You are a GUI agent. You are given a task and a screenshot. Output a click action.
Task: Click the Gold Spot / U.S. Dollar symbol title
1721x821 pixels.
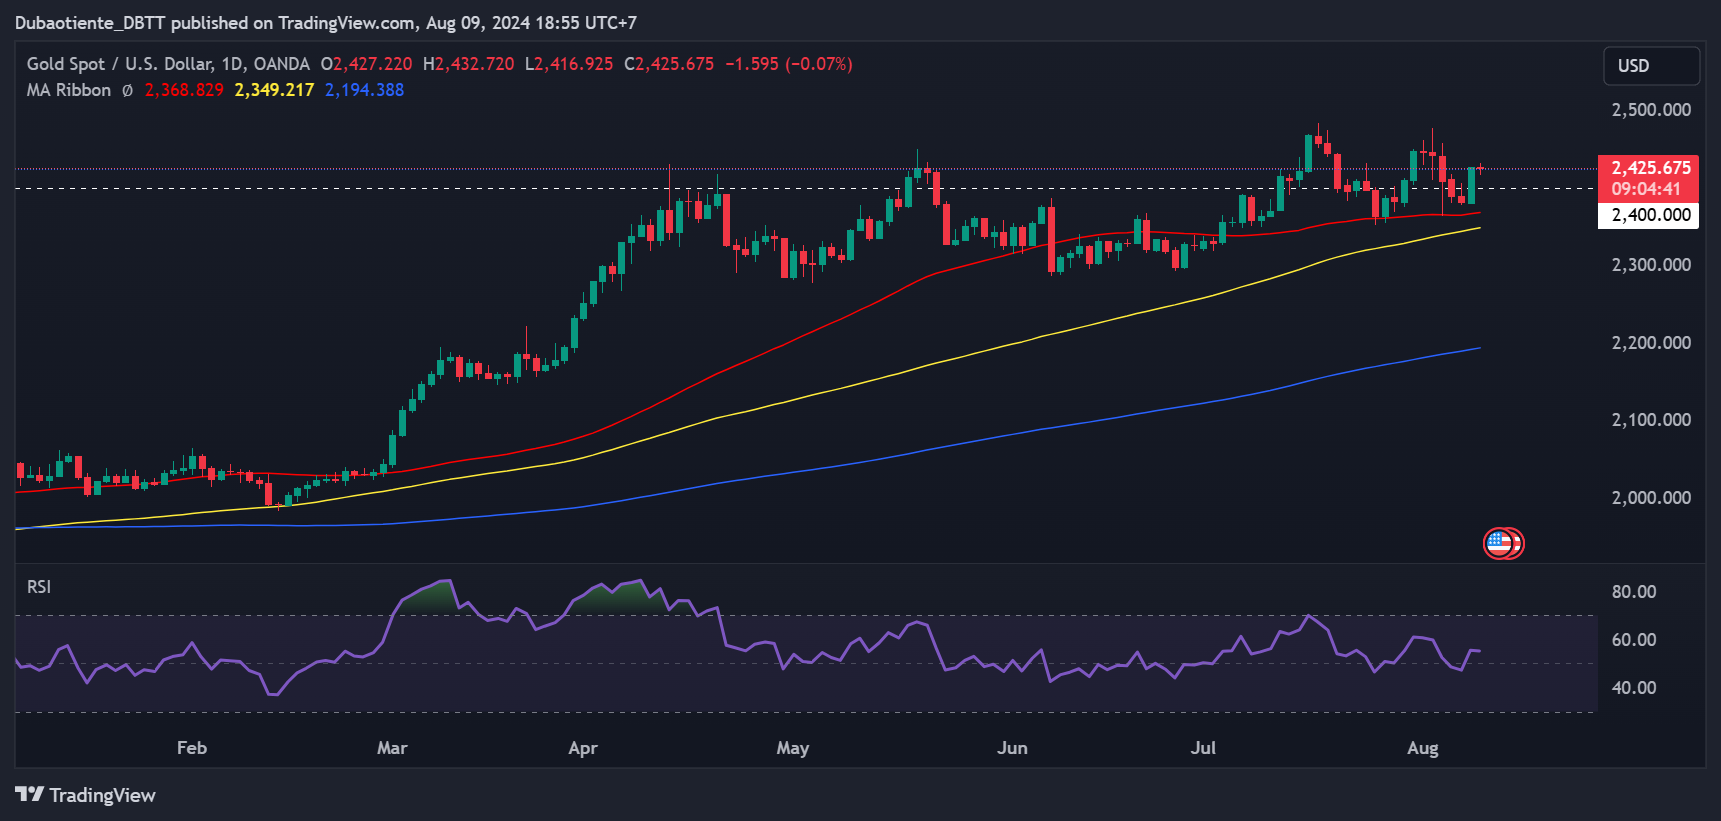(x=168, y=64)
